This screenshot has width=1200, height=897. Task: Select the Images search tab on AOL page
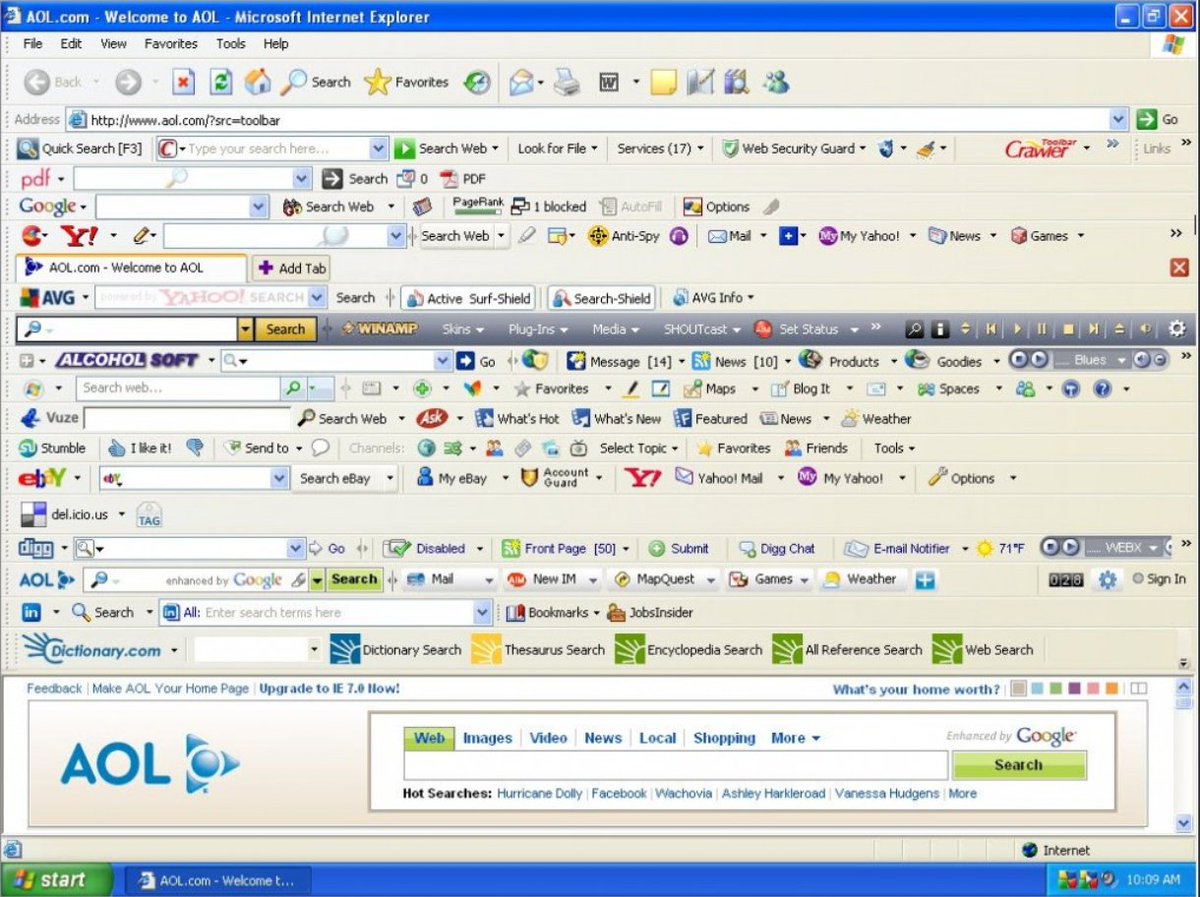click(x=487, y=738)
